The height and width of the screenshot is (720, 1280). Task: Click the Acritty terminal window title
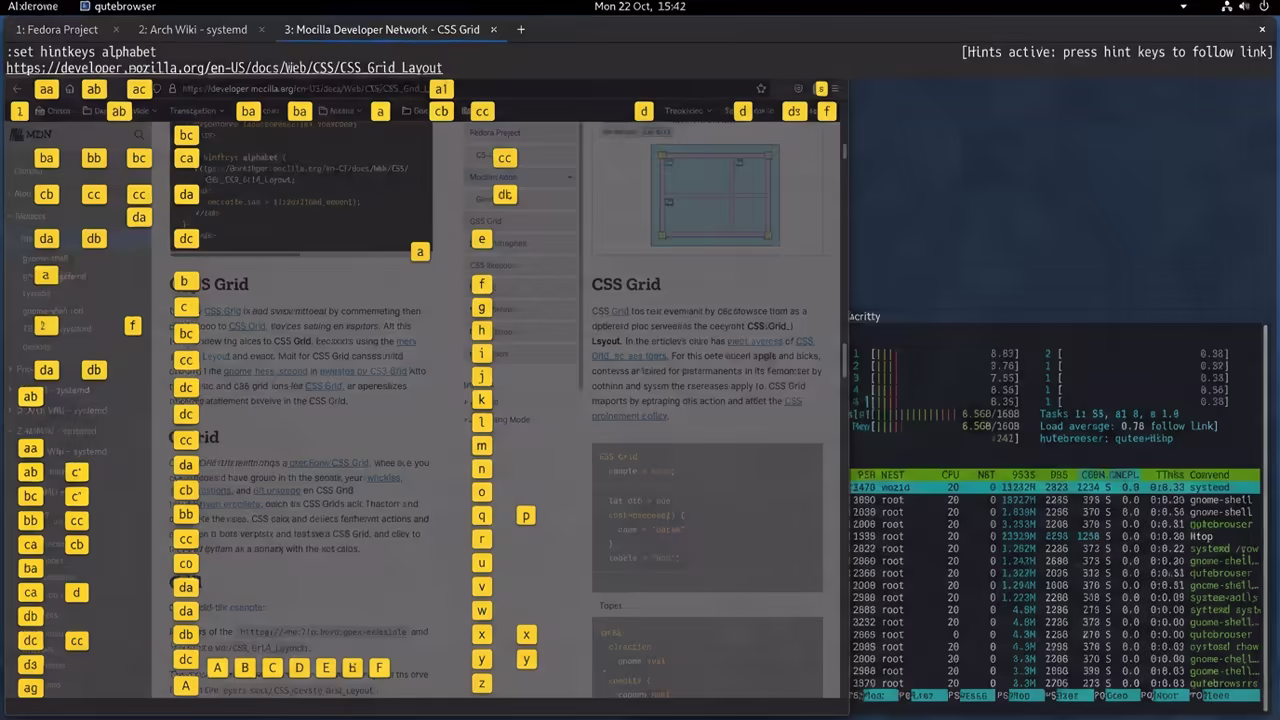coord(865,316)
